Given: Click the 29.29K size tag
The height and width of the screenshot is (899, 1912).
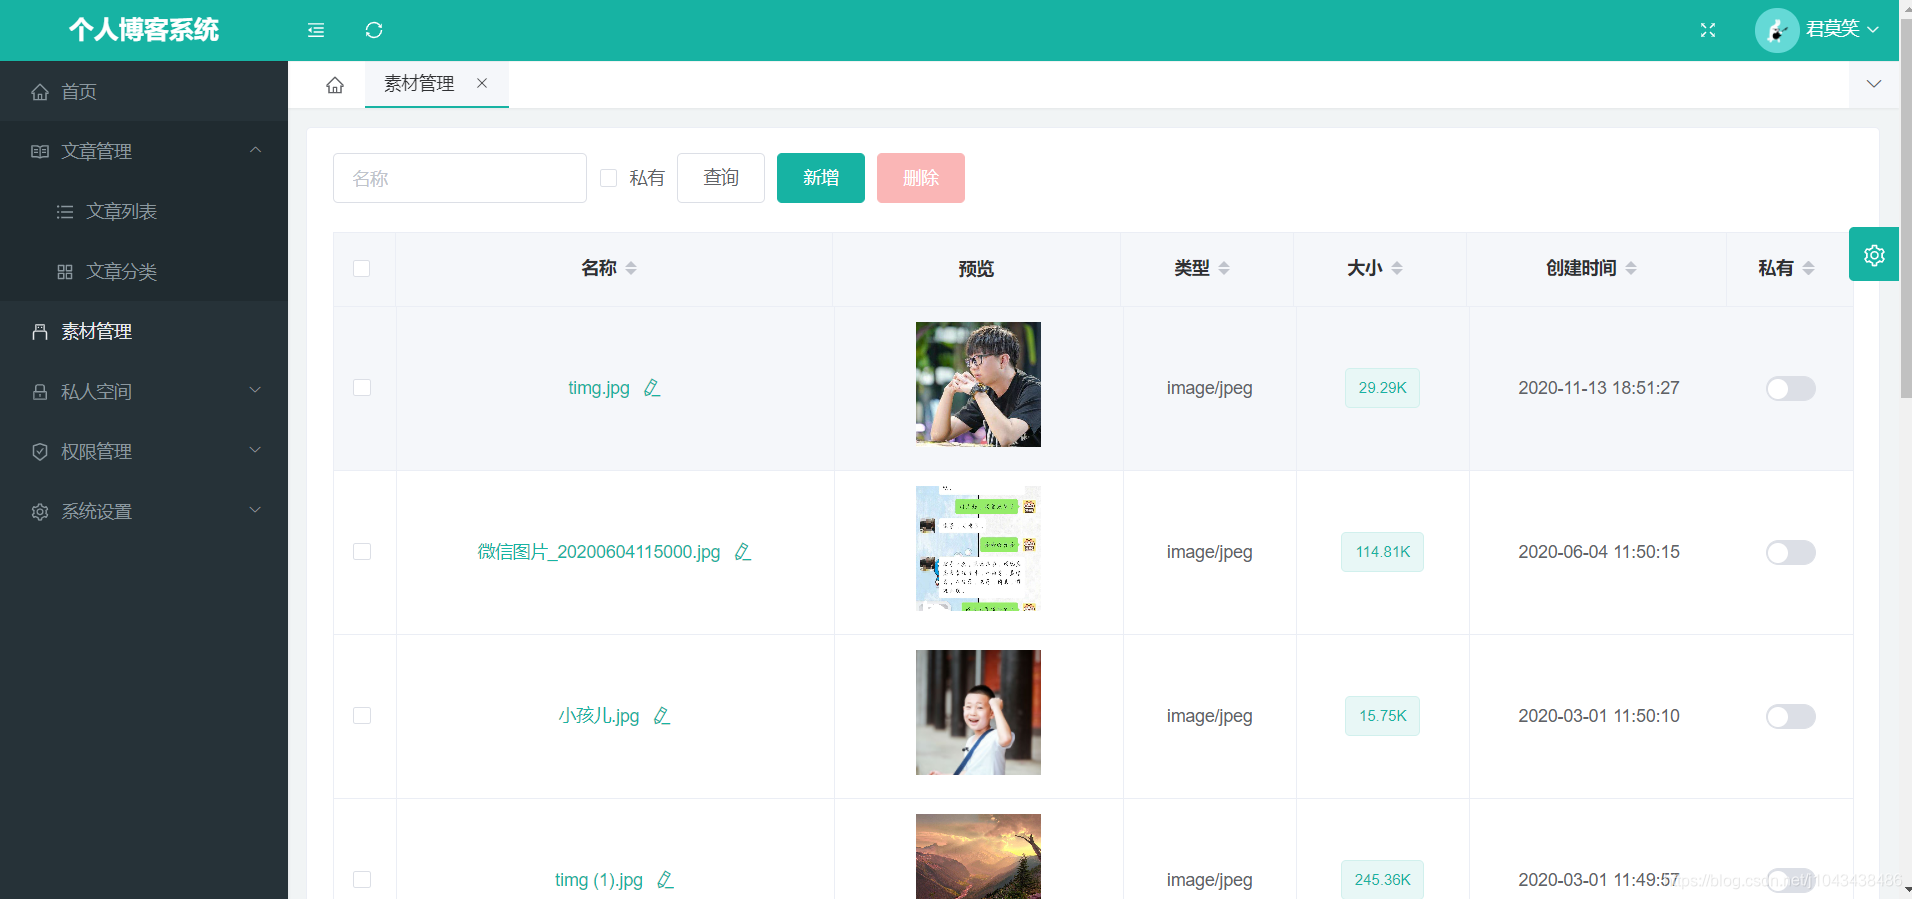Looking at the screenshot, I should coord(1382,388).
